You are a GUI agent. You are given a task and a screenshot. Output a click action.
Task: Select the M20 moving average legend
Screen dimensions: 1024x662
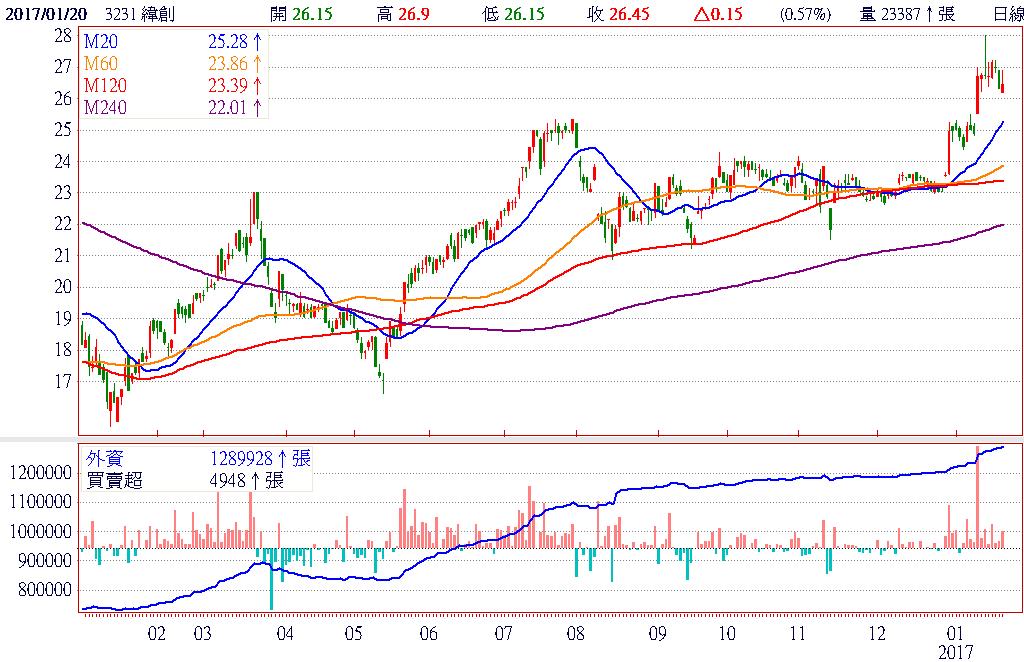(x=101, y=41)
